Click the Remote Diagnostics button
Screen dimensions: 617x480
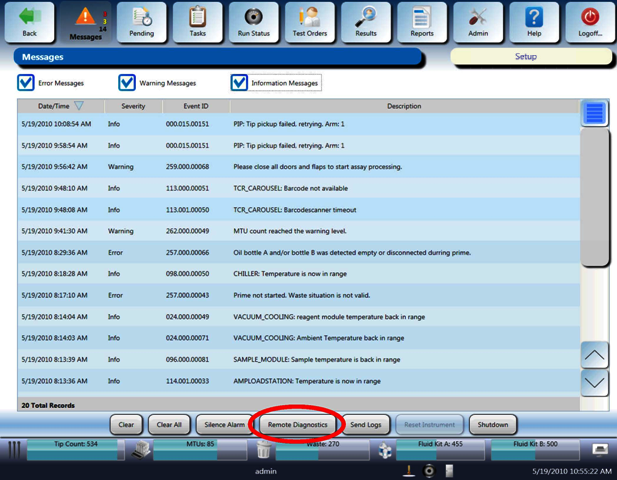coord(296,424)
